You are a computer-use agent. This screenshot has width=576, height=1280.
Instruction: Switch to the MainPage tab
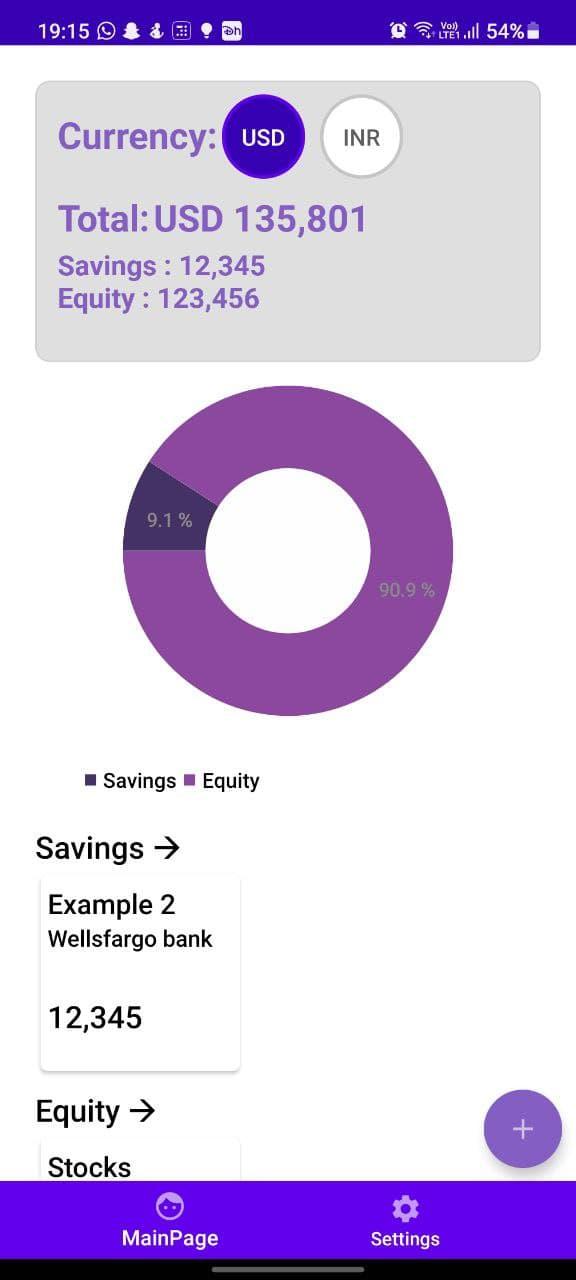pos(170,1220)
